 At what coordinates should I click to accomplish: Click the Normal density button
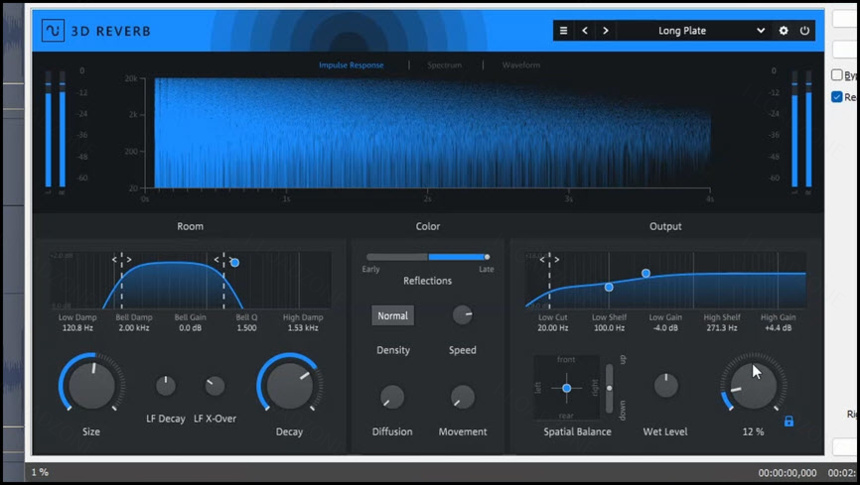click(393, 315)
